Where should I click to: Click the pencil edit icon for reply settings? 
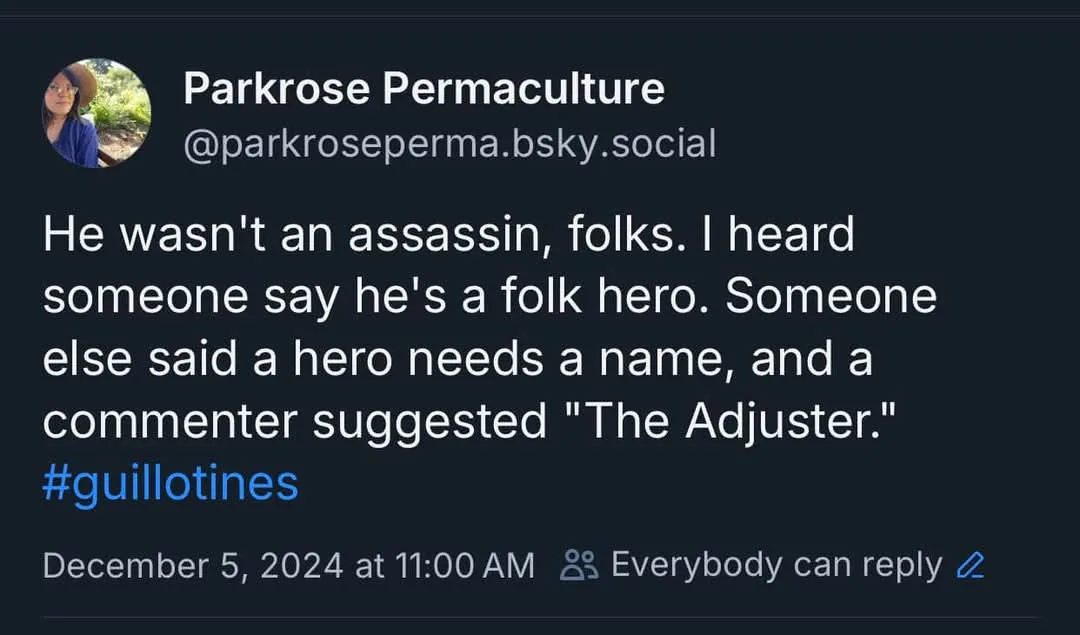click(x=970, y=565)
